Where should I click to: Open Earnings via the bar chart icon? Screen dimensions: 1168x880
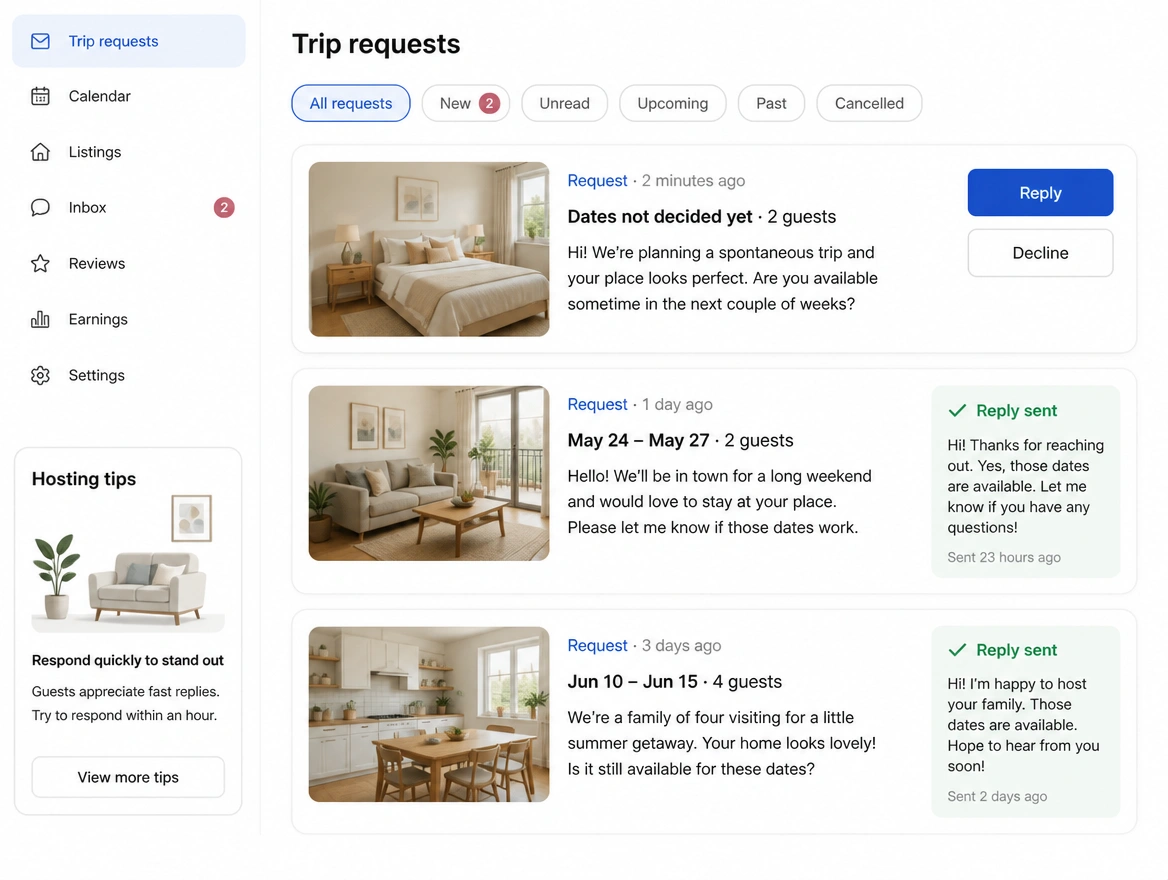click(x=40, y=319)
